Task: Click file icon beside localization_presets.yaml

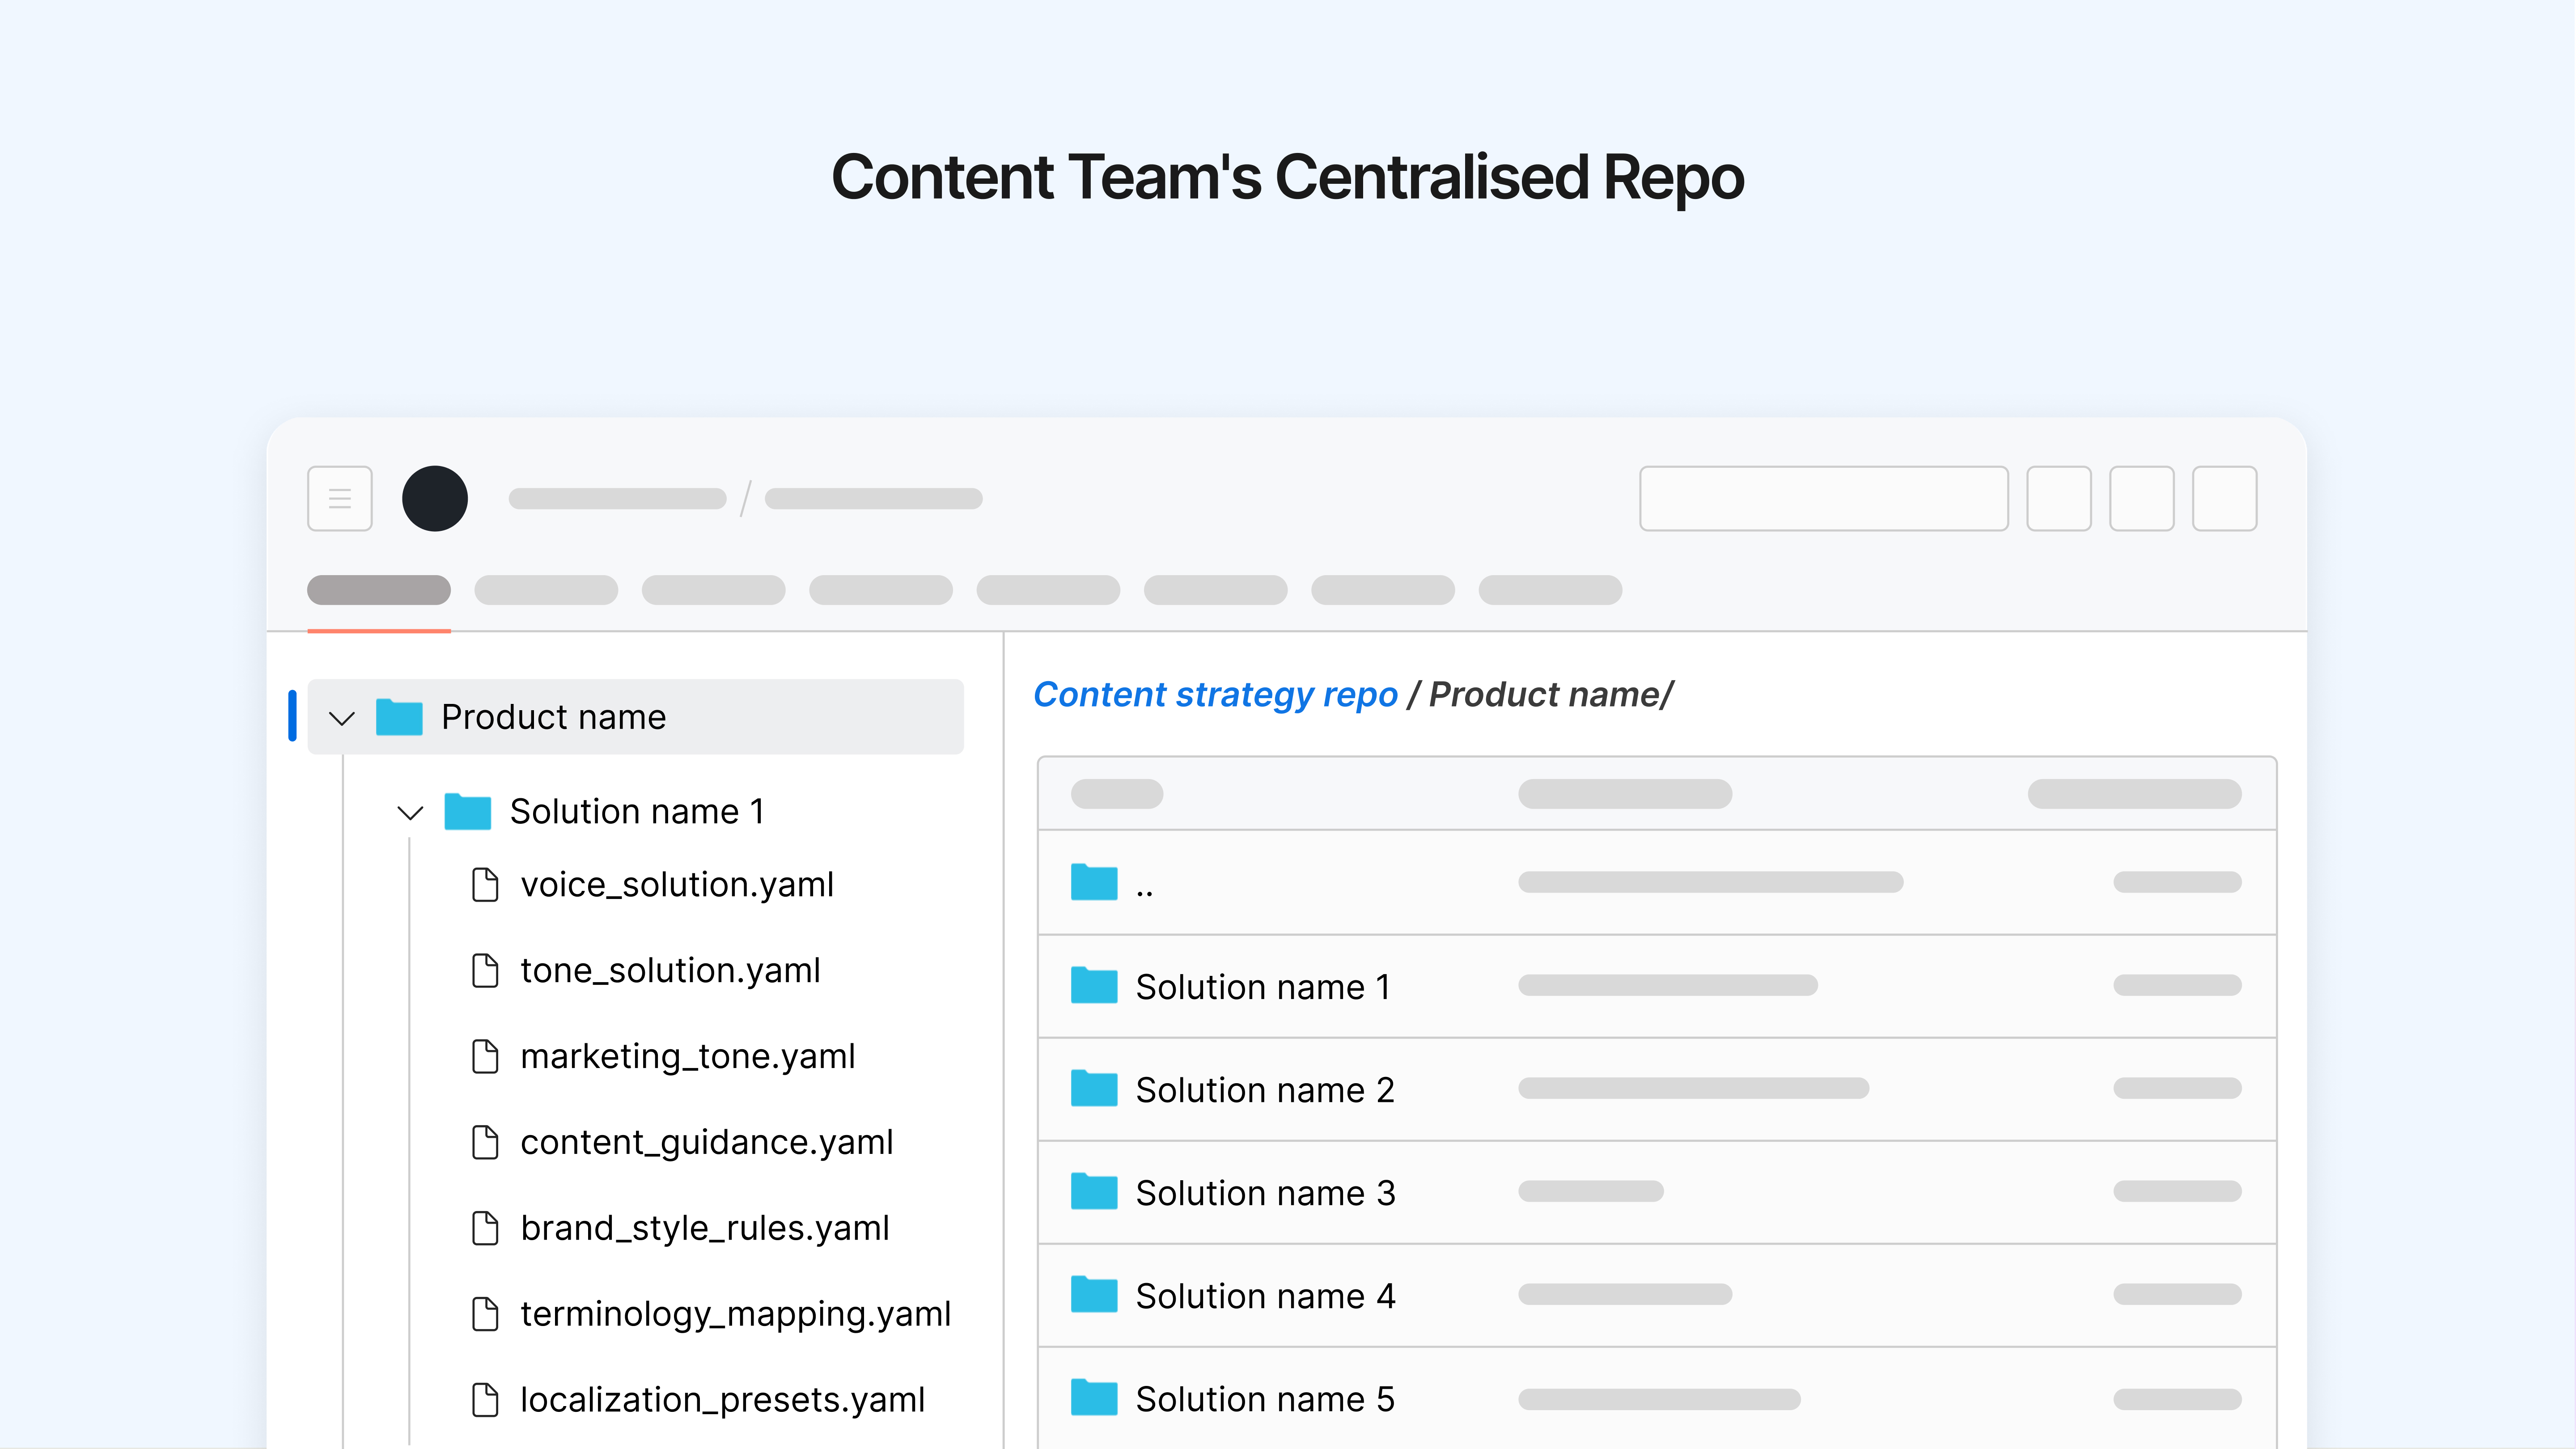Action: tap(485, 1400)
